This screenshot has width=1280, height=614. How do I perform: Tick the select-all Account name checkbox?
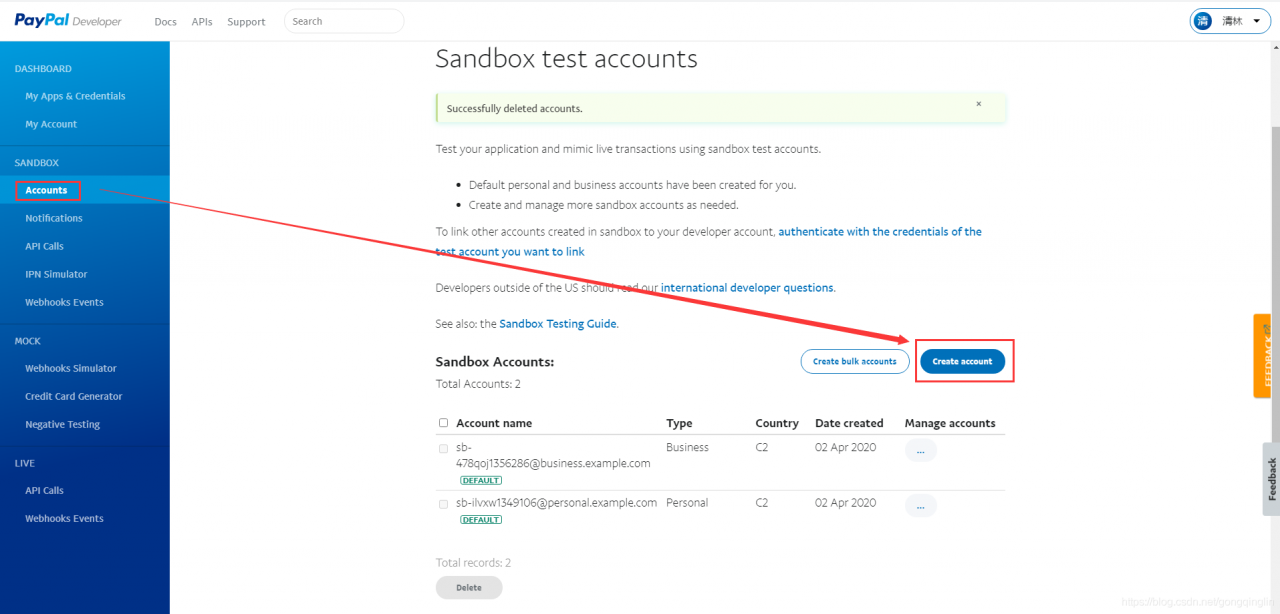pos(443,423)
